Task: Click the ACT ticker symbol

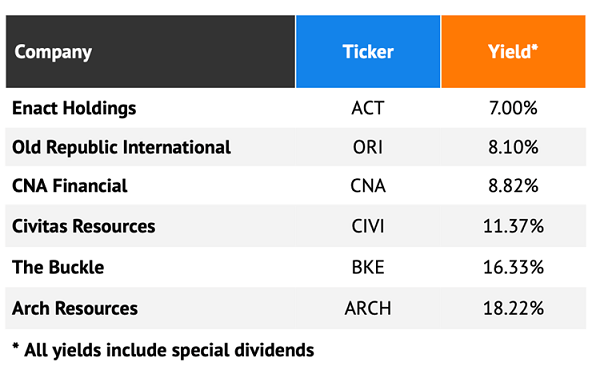Action: (x=368, y=108)
